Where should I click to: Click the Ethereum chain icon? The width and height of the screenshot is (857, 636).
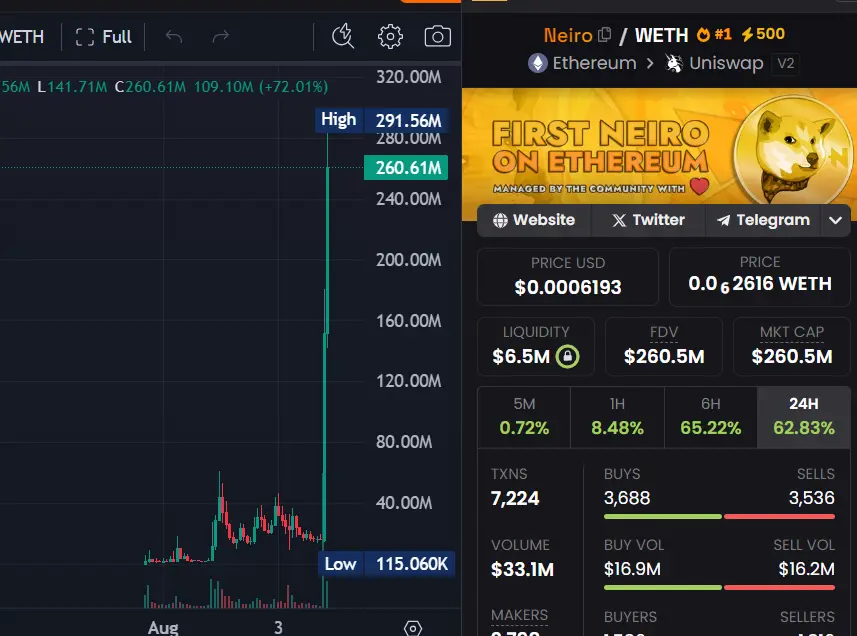(538, 63)
